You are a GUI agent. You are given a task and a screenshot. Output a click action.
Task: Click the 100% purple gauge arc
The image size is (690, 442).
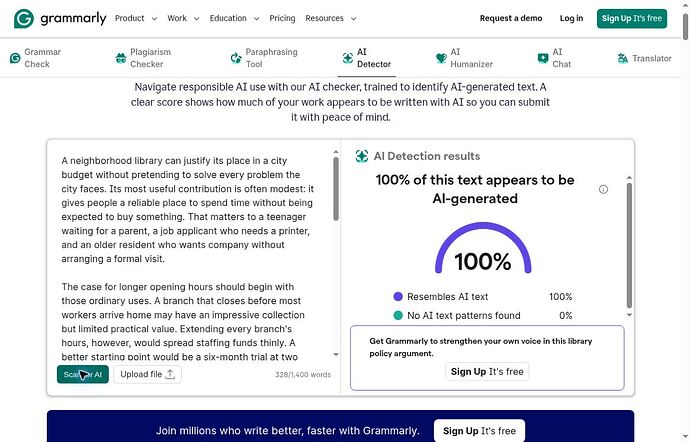(x=483, y=225)
